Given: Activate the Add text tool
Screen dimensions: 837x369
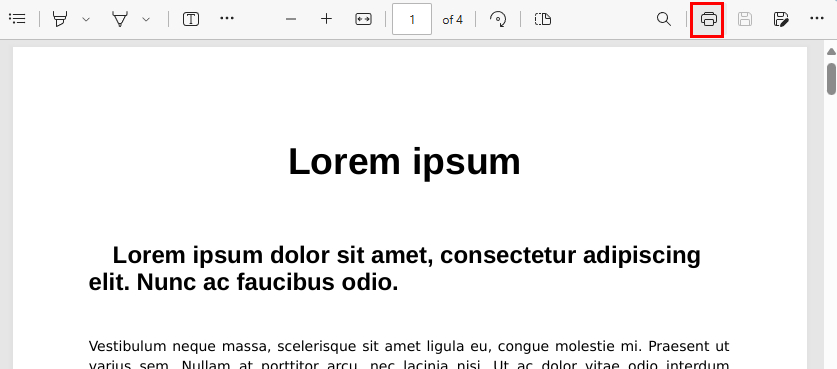Looking at the screenshot, I should point(191,19).
